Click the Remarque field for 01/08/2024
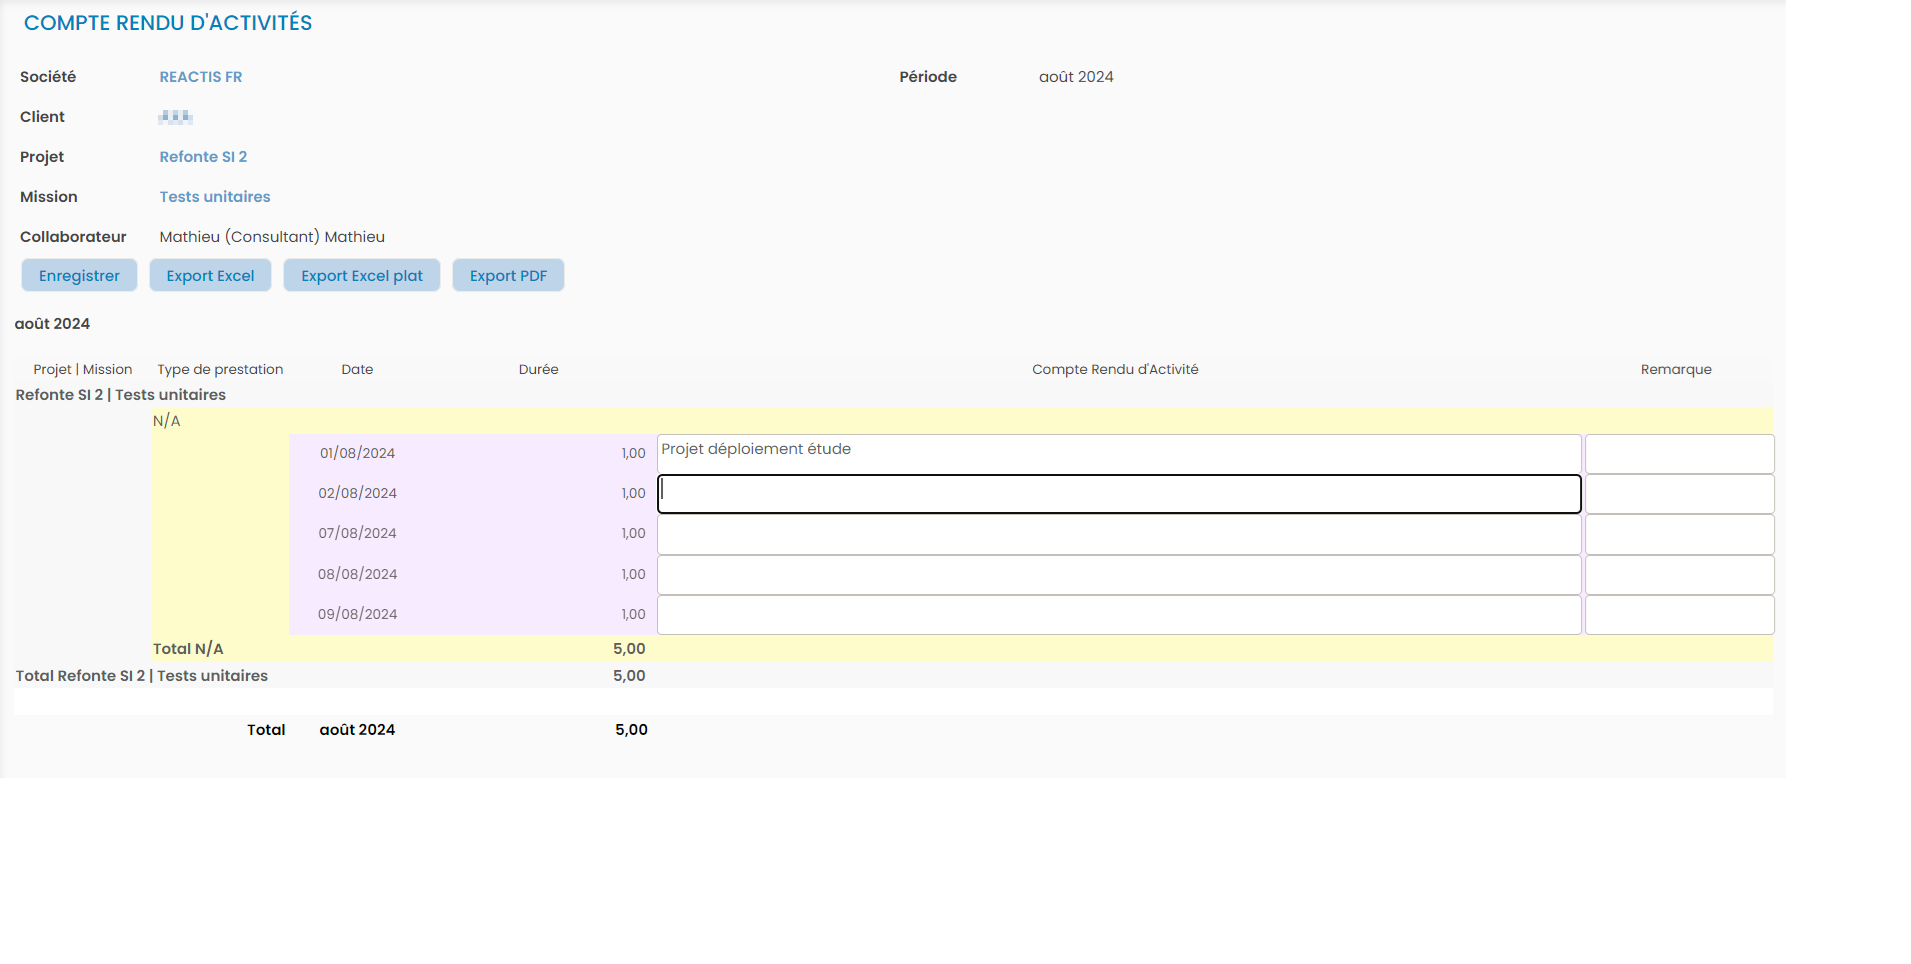 click(x=1679, y=454)
